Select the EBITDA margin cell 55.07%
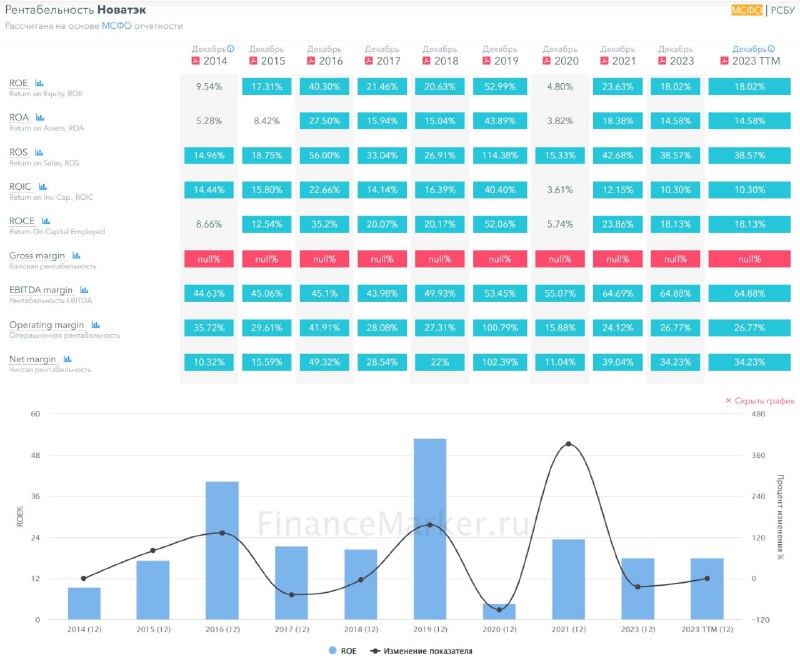This screenshot has width=800, height=659. click(x=560, y=293)
